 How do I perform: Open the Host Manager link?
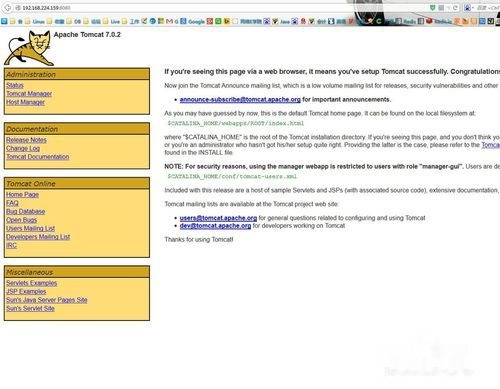25,102
